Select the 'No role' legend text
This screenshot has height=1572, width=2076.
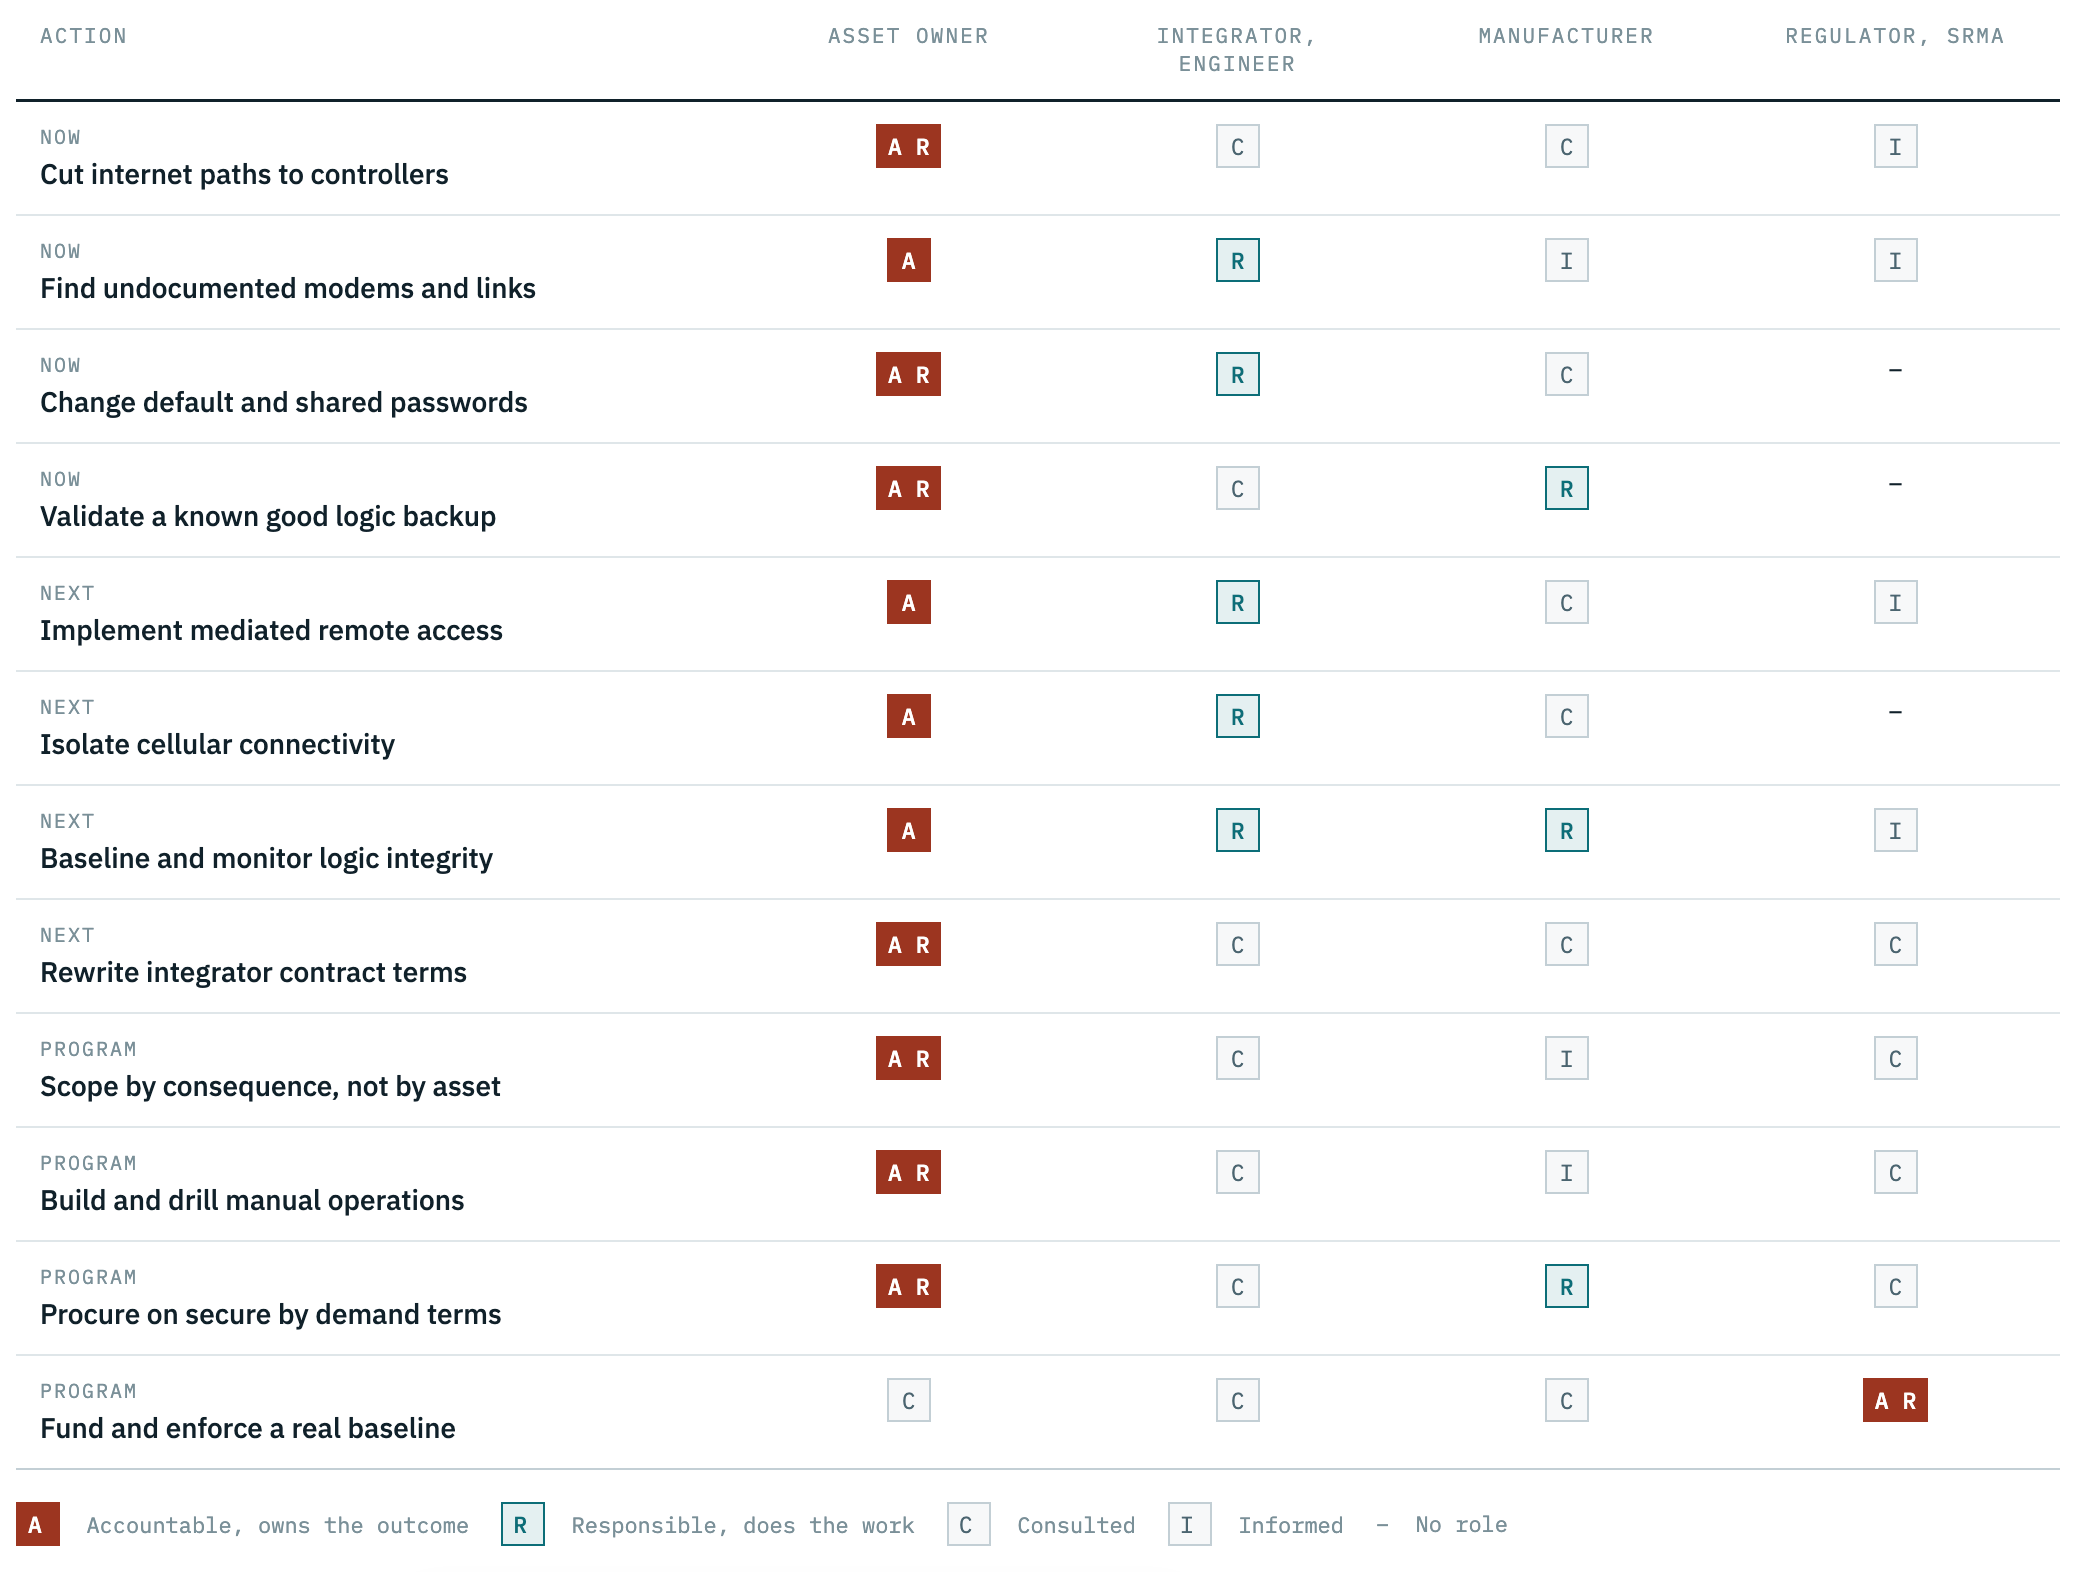click(x=1461, y=1525)
